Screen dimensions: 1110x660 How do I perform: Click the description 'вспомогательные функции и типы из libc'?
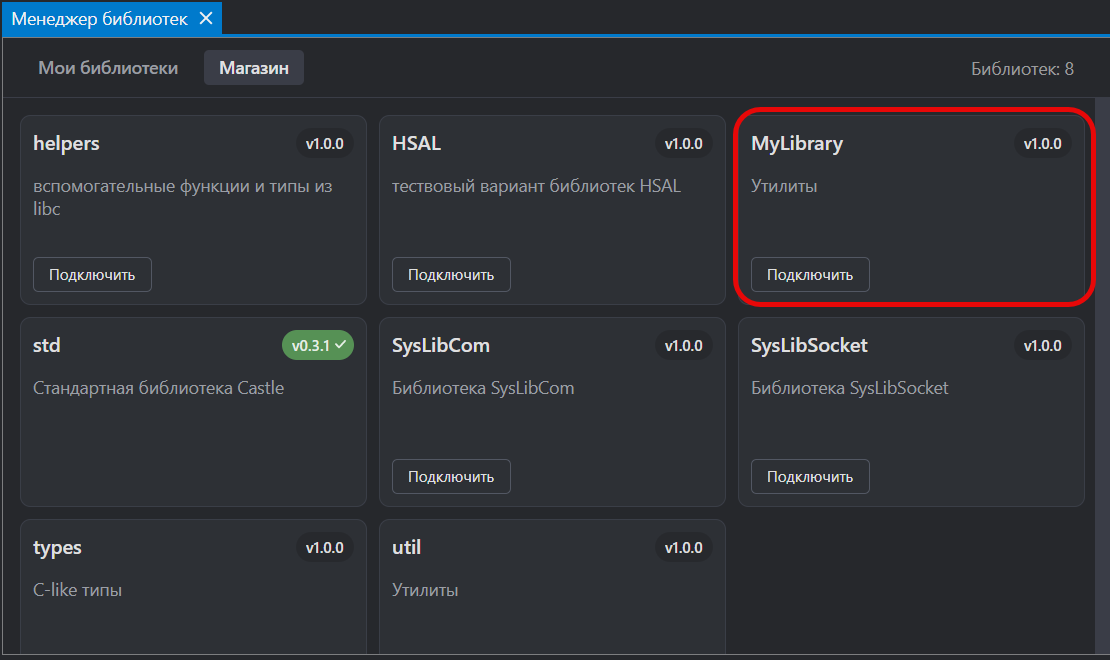(x=183, y=198)
